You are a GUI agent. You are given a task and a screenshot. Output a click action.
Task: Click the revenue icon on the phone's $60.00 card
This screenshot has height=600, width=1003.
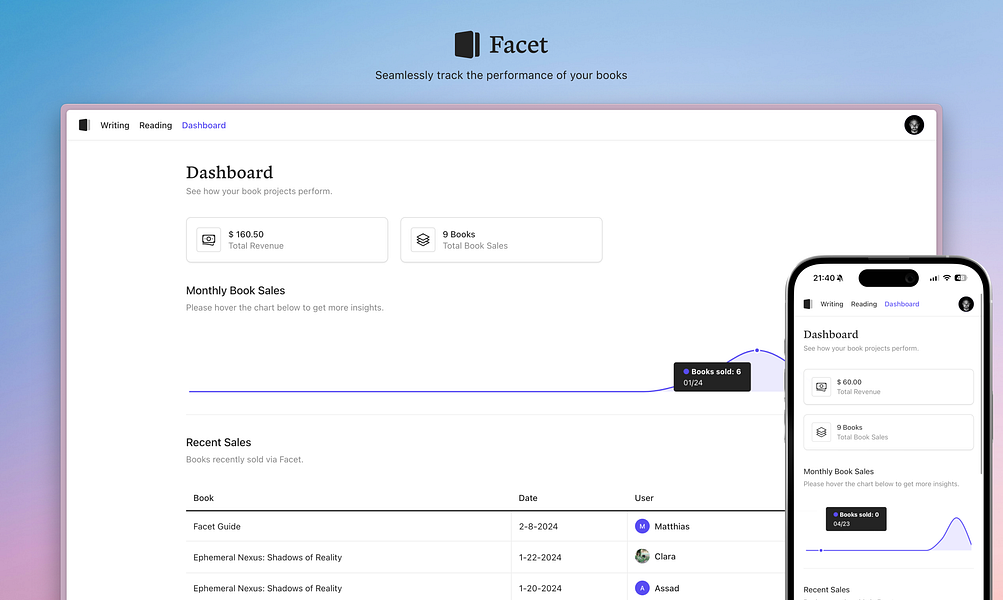(822, 387)
